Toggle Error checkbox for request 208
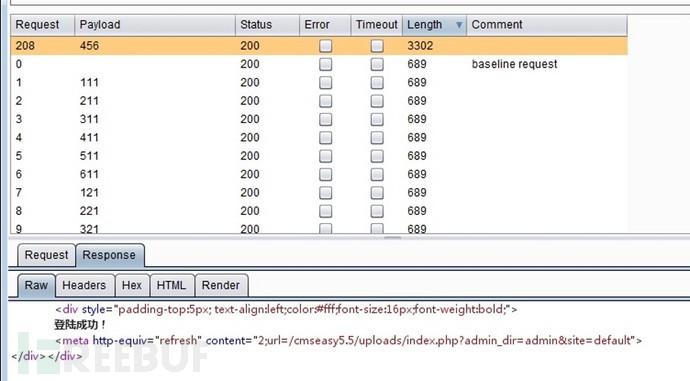Image resolution: width=690 pixels, height=381 pixels. pyautogui.click(x=326, y=46)
